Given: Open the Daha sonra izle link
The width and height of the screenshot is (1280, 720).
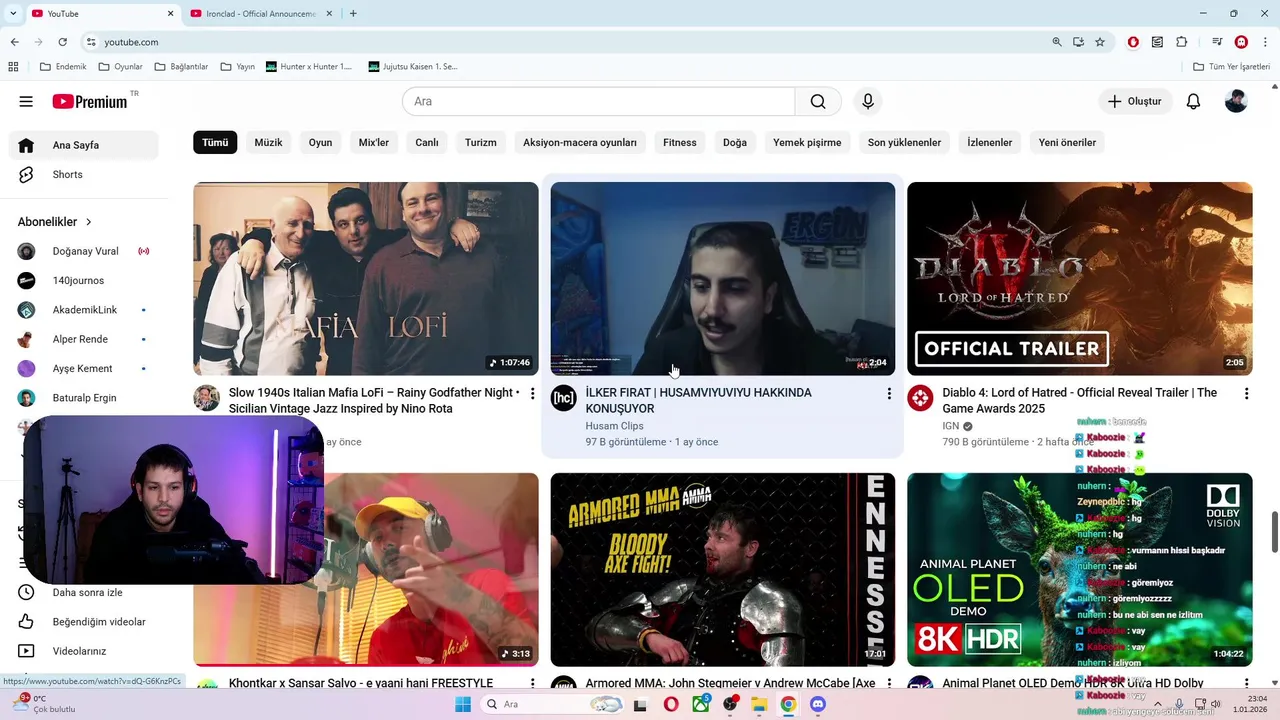Looking at the screenshot, I should click(87, 593).
